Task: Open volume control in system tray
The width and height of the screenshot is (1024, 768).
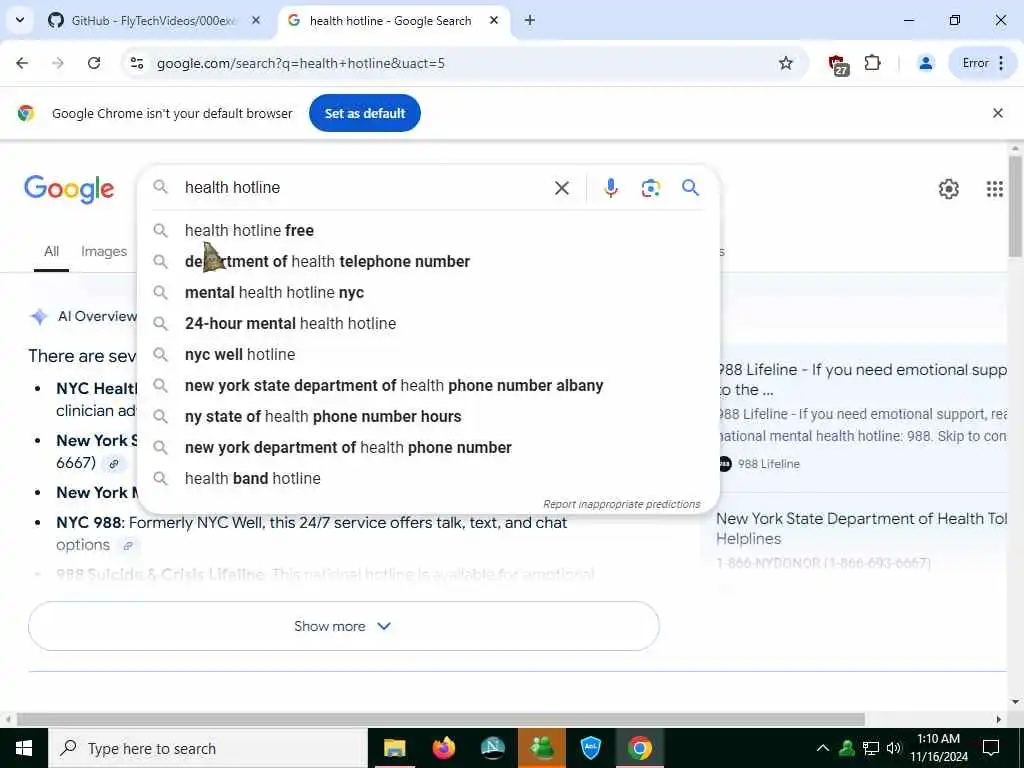Action: (x=894, y=748)
